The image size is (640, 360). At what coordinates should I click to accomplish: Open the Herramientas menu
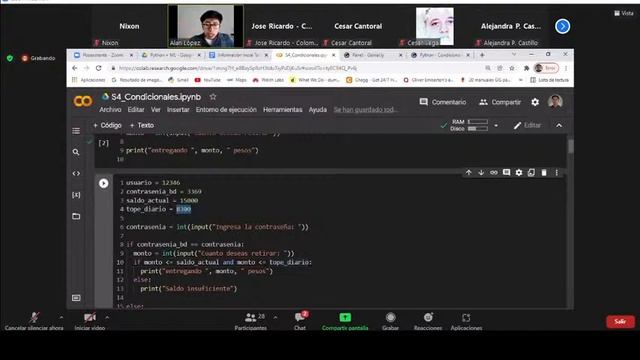tap(282, 110)
